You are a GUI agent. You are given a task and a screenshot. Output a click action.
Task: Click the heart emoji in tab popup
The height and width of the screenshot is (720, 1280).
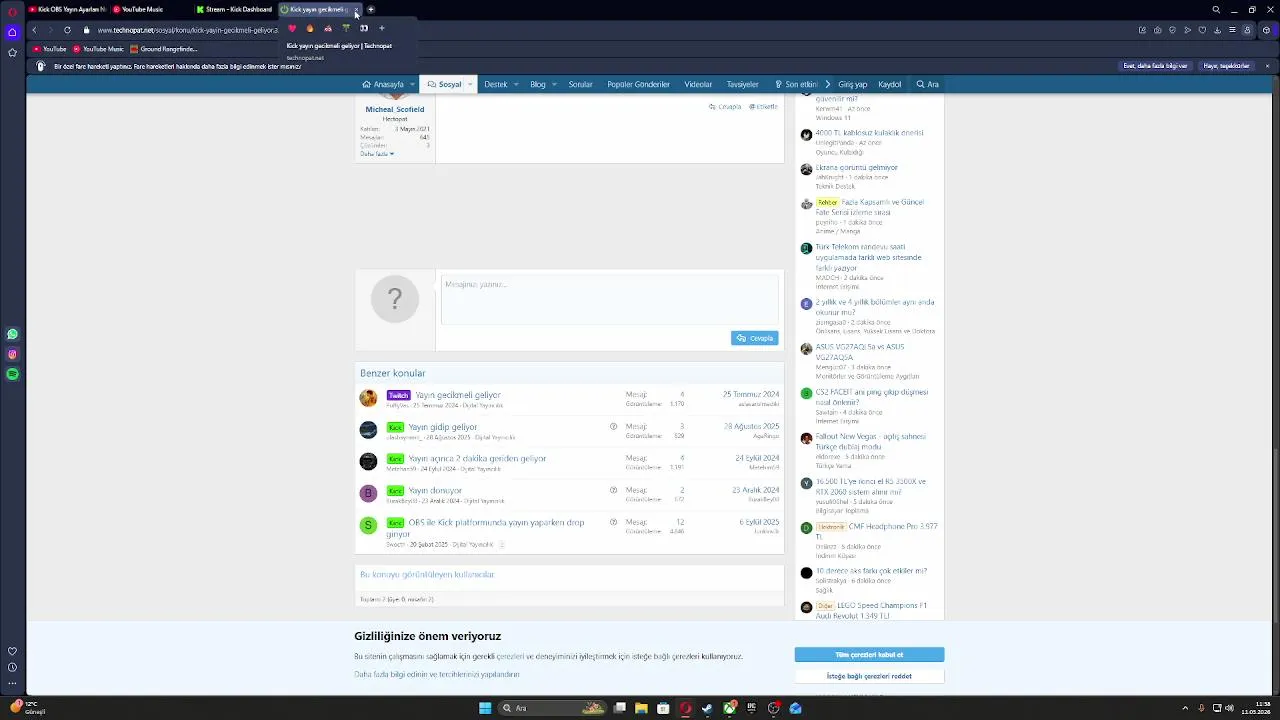pyautogui.click(x=292, y=28)
